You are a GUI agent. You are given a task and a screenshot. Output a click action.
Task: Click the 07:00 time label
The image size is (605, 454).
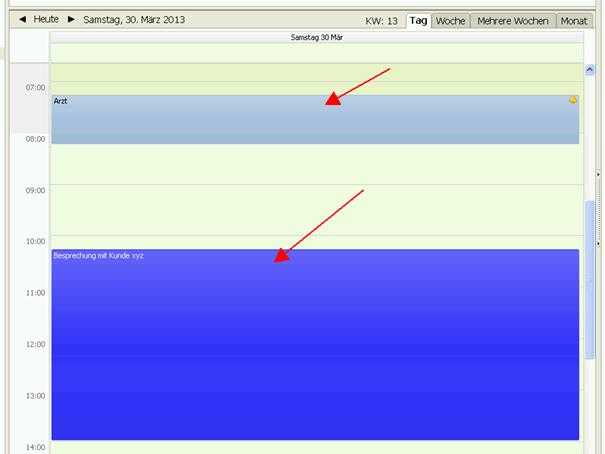[x=35, y=88]
